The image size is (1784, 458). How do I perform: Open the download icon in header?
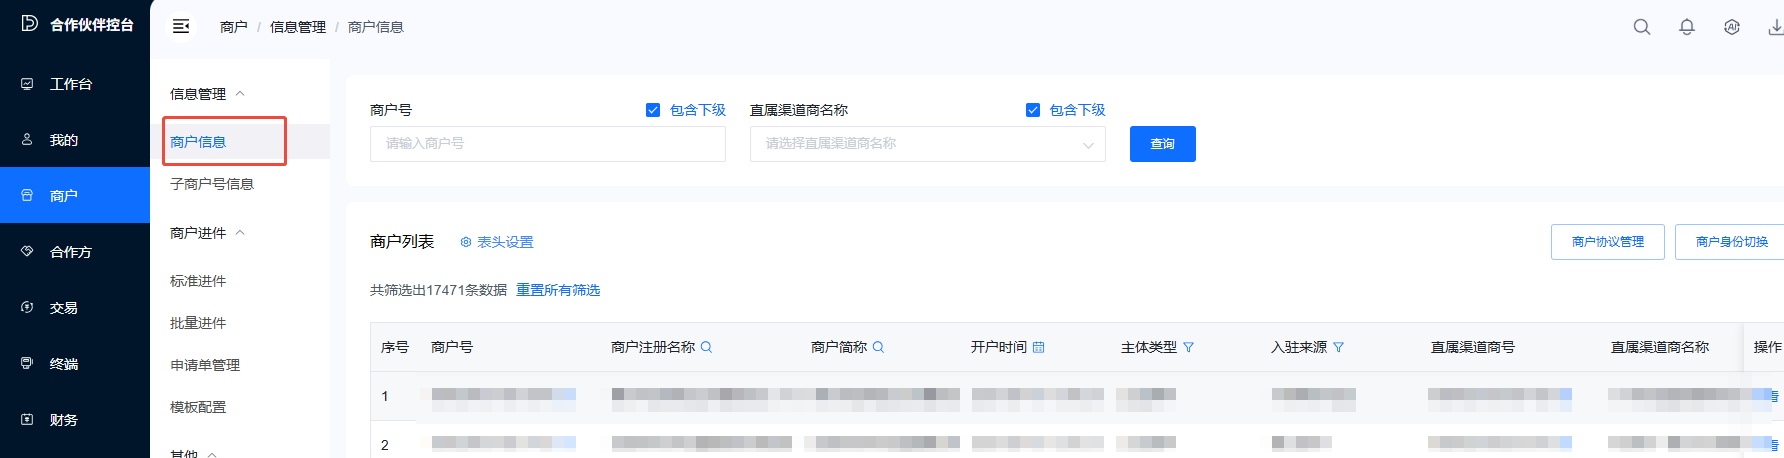coord(1776,27)
